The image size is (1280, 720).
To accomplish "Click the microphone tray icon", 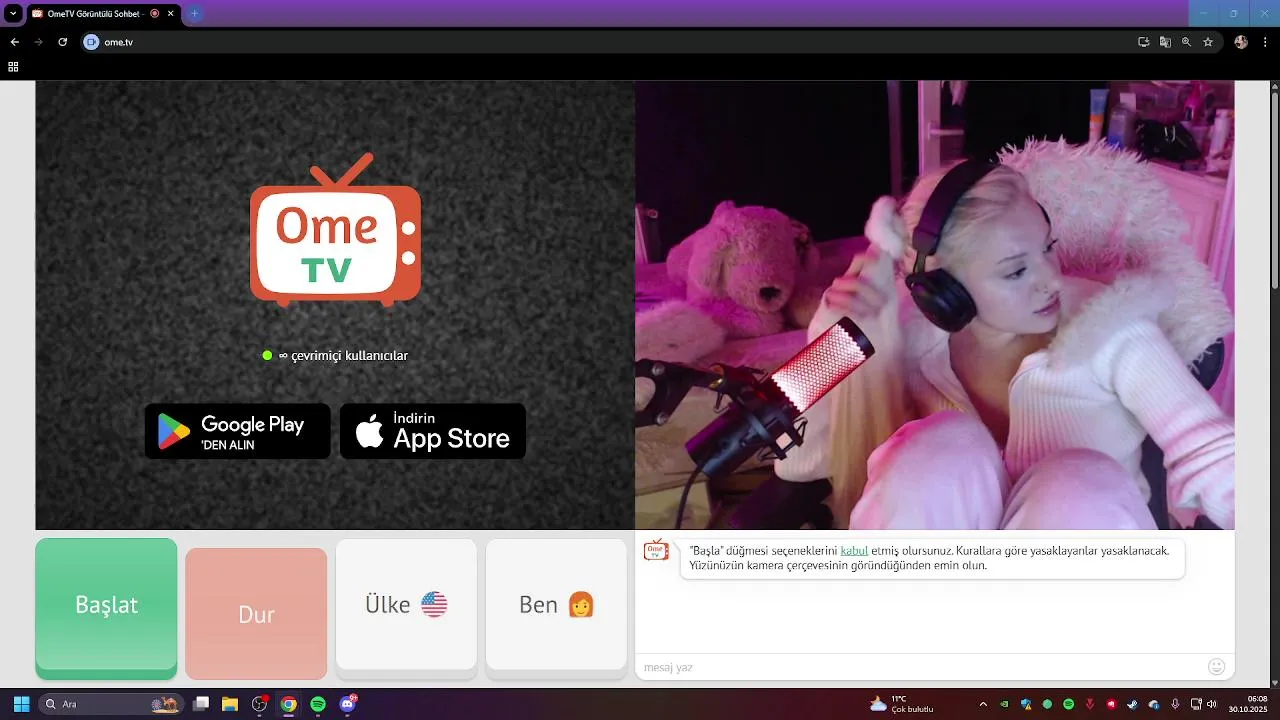I will (x=1175, y=704).
